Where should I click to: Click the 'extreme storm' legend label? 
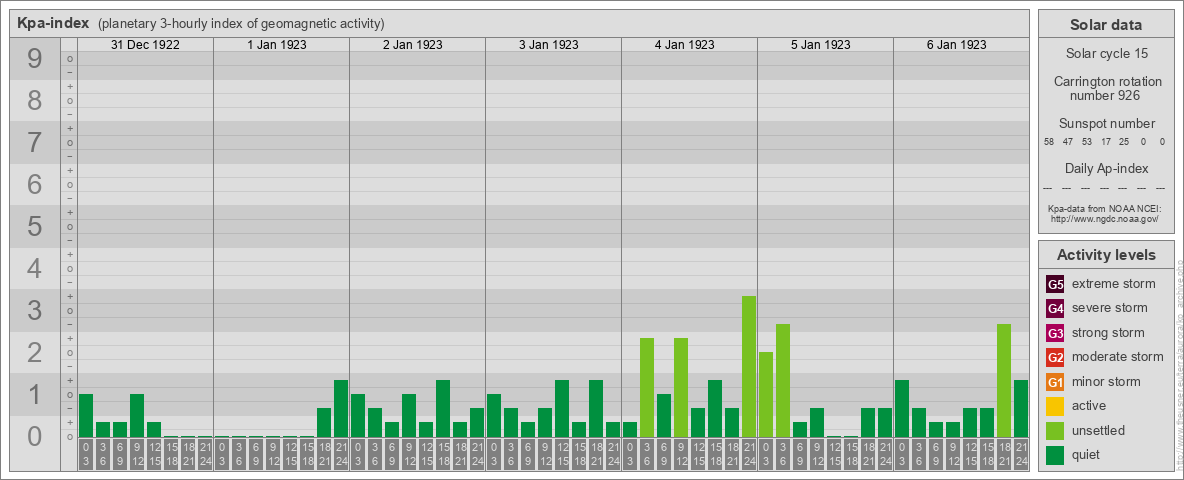click(x=1114, y=284)
